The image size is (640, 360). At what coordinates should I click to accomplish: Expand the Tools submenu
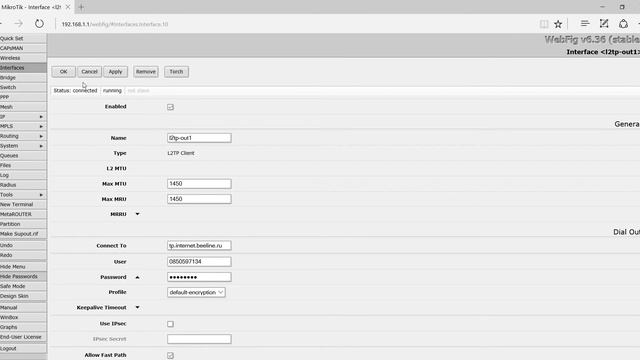23,195
